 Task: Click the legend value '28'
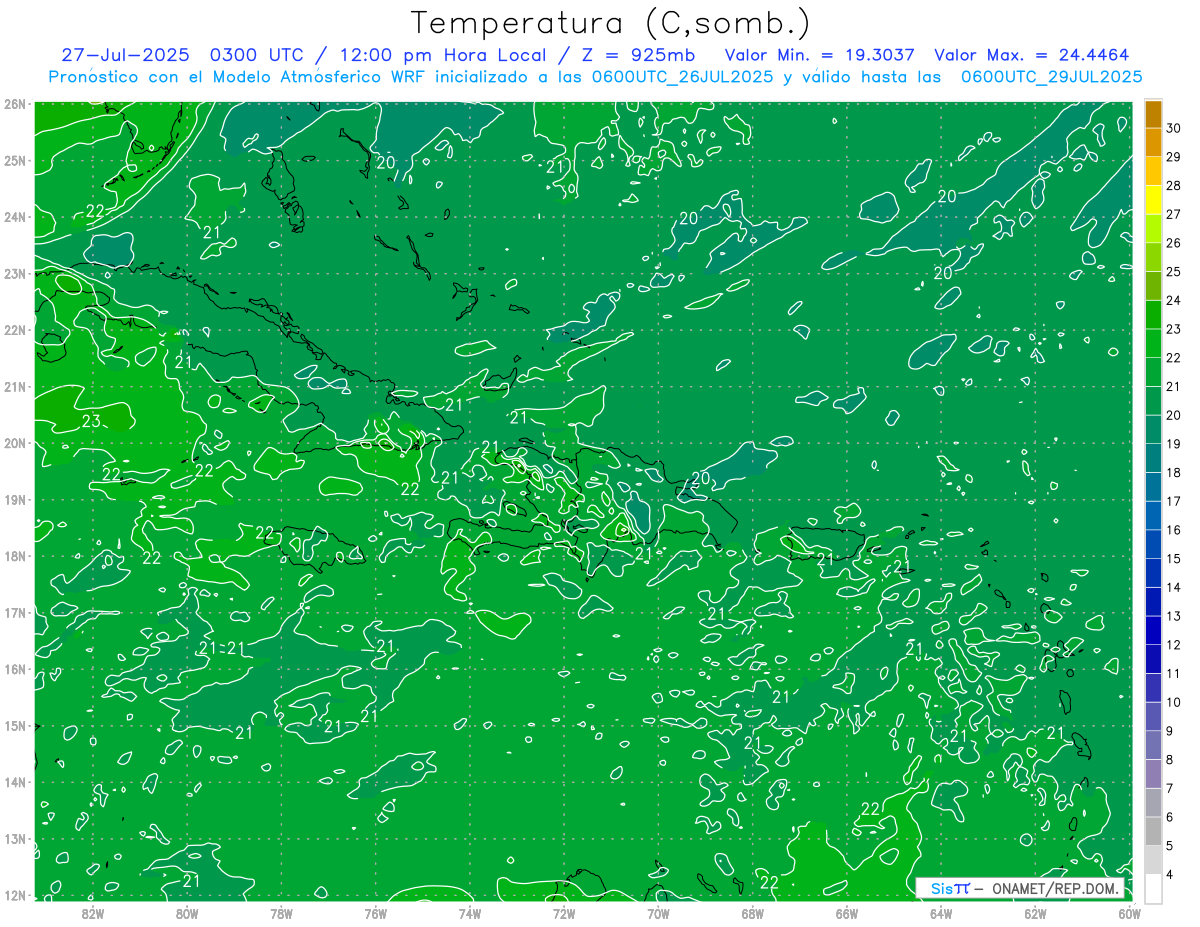[1173, 185]
